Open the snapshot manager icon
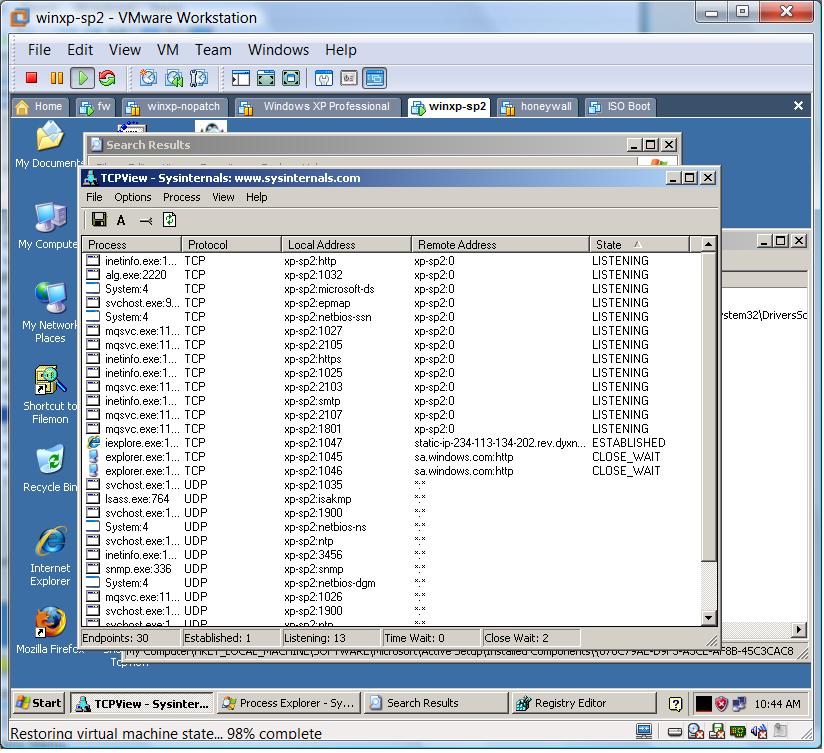The image size is (824, 753). [199, 78]
